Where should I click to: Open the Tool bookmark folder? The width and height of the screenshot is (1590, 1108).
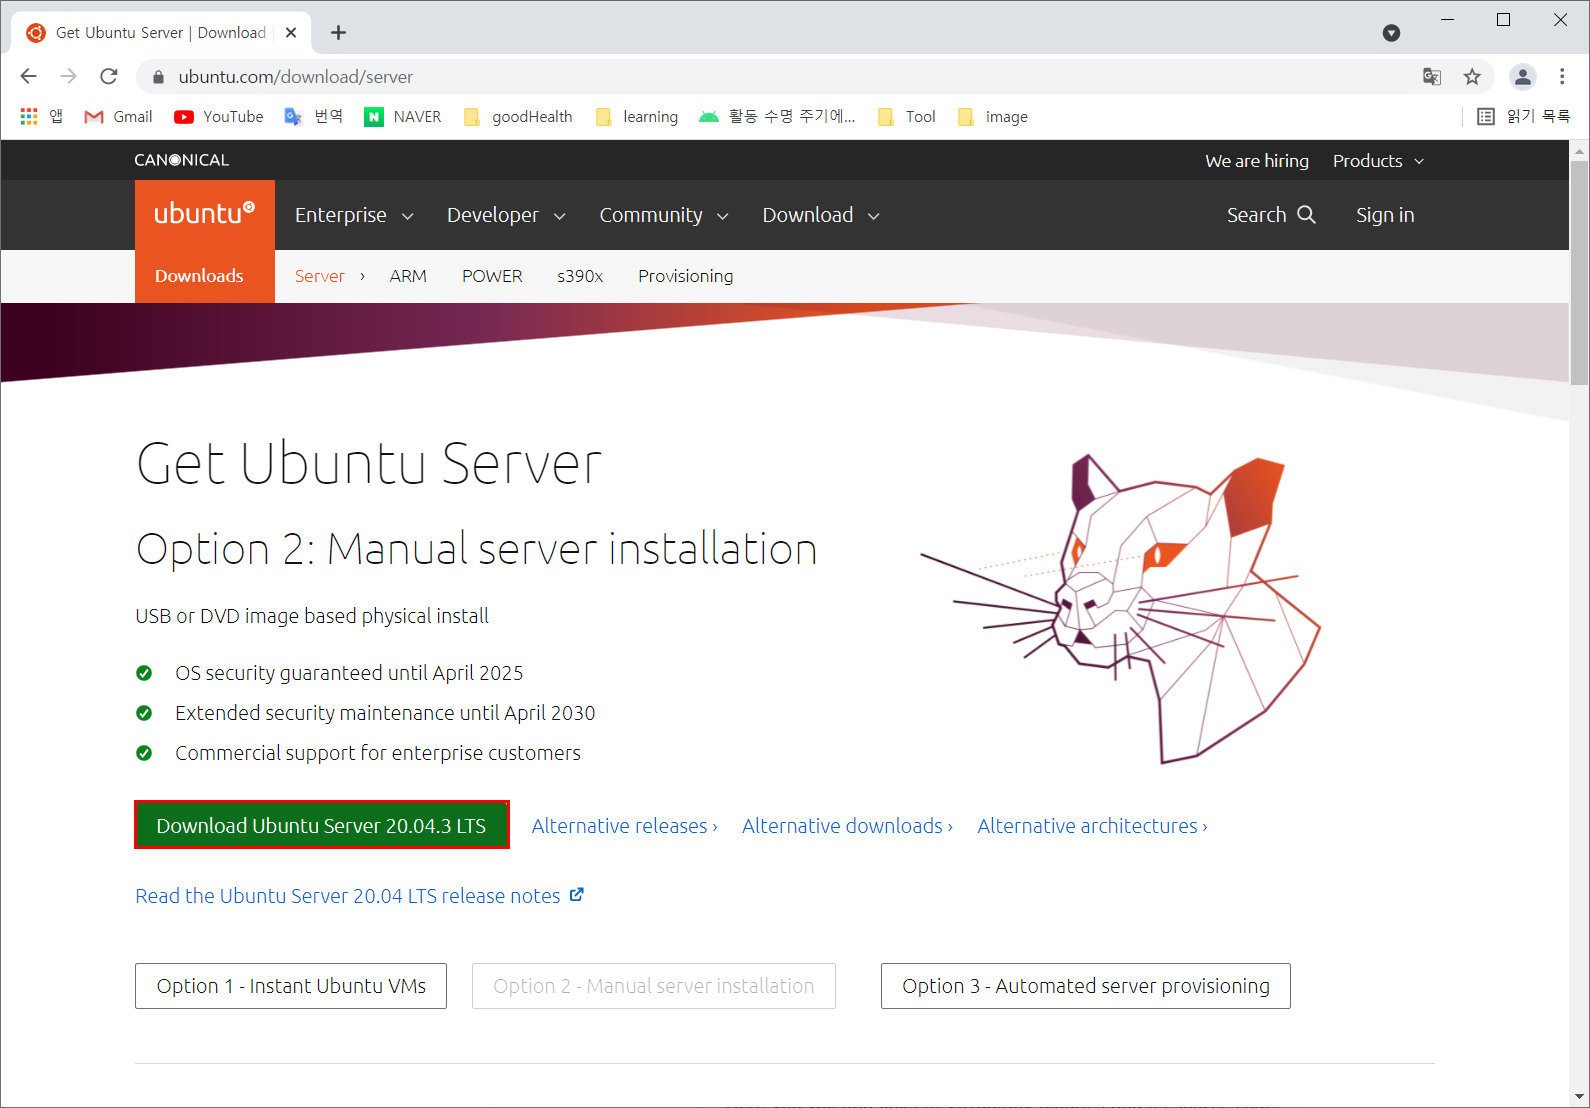click(906, 117)
